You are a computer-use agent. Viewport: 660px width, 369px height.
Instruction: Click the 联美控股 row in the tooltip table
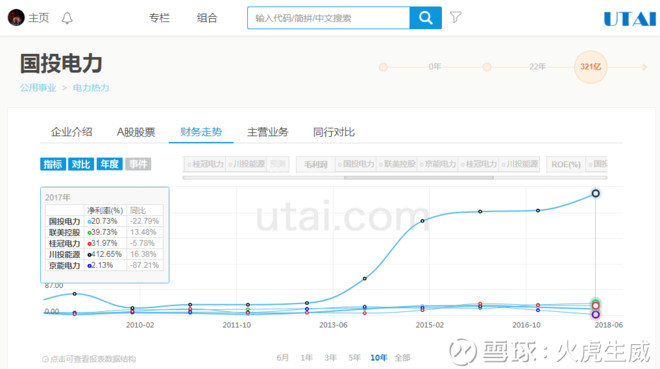[x=104, y=232]
